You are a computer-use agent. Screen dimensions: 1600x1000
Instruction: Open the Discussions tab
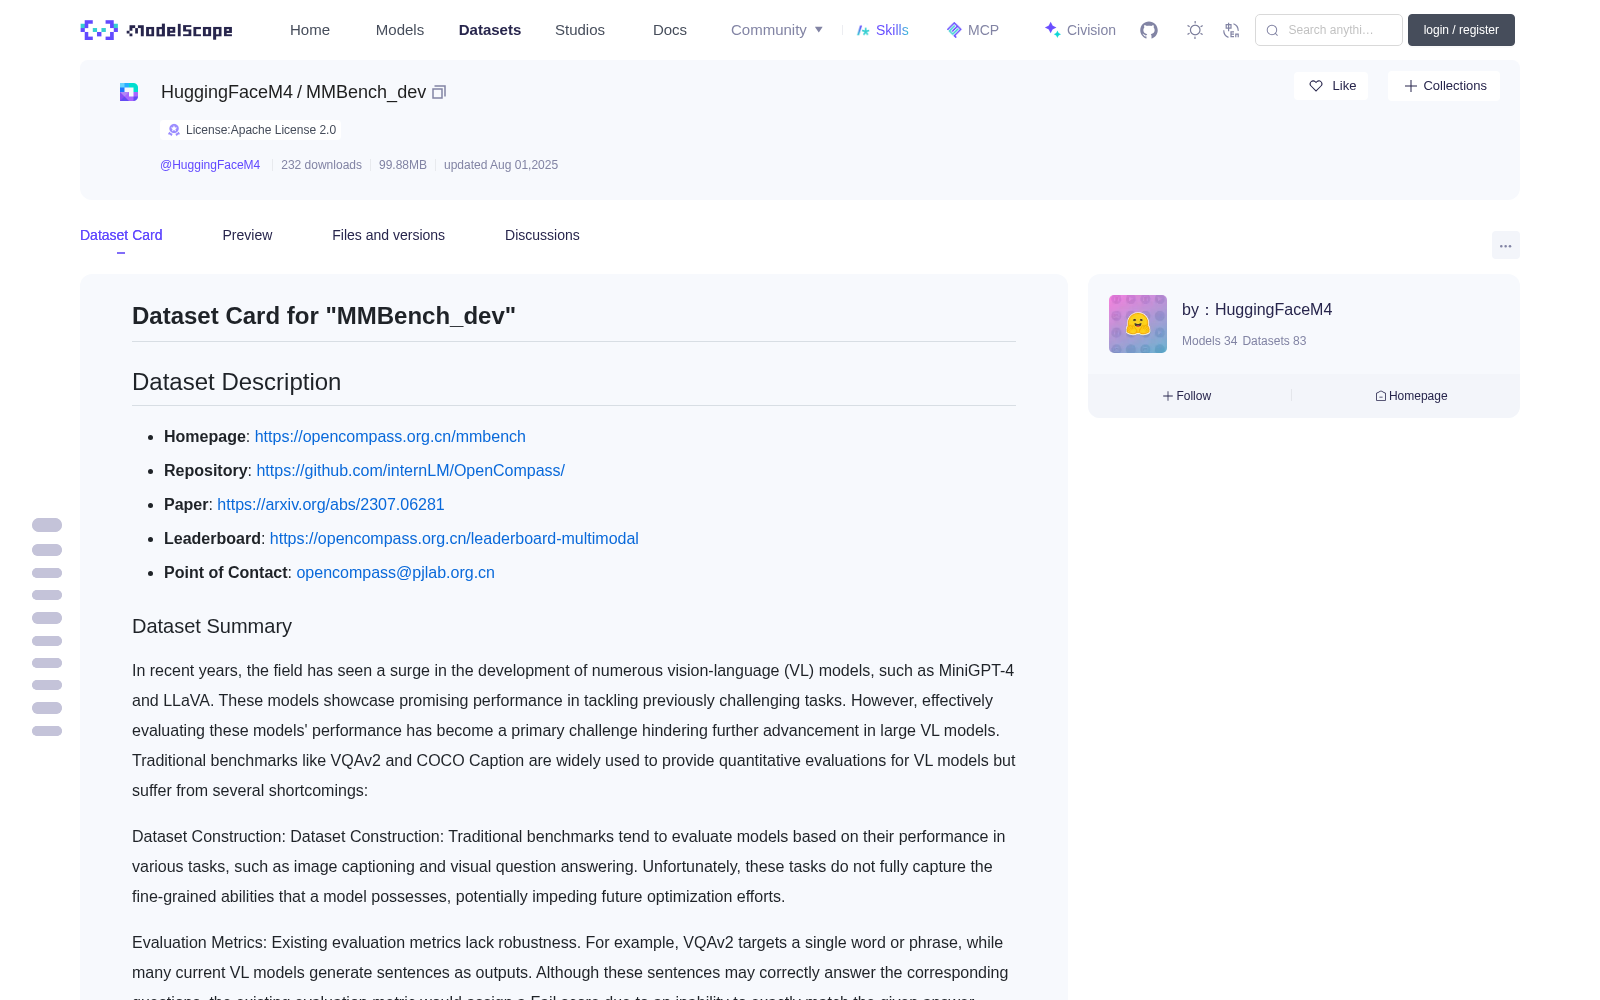(x=542, y=235)
